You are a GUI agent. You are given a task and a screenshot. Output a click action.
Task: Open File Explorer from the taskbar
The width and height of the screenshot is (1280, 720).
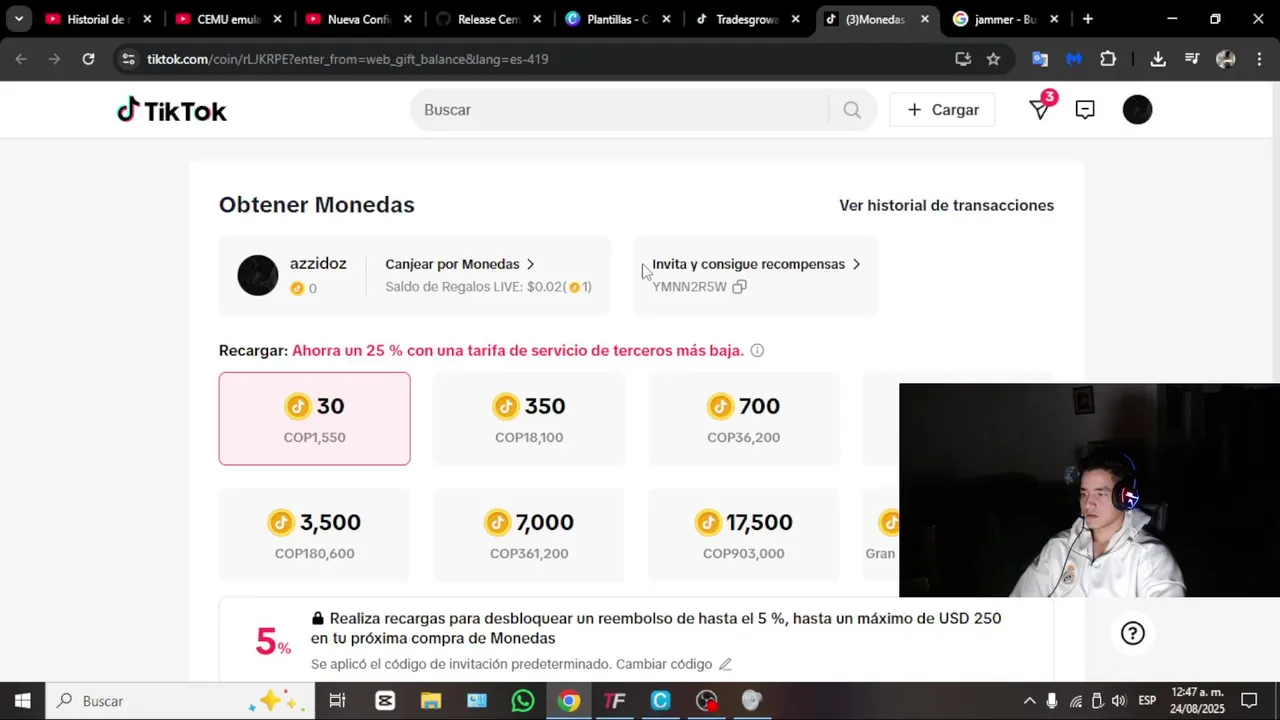pos(431,701)
